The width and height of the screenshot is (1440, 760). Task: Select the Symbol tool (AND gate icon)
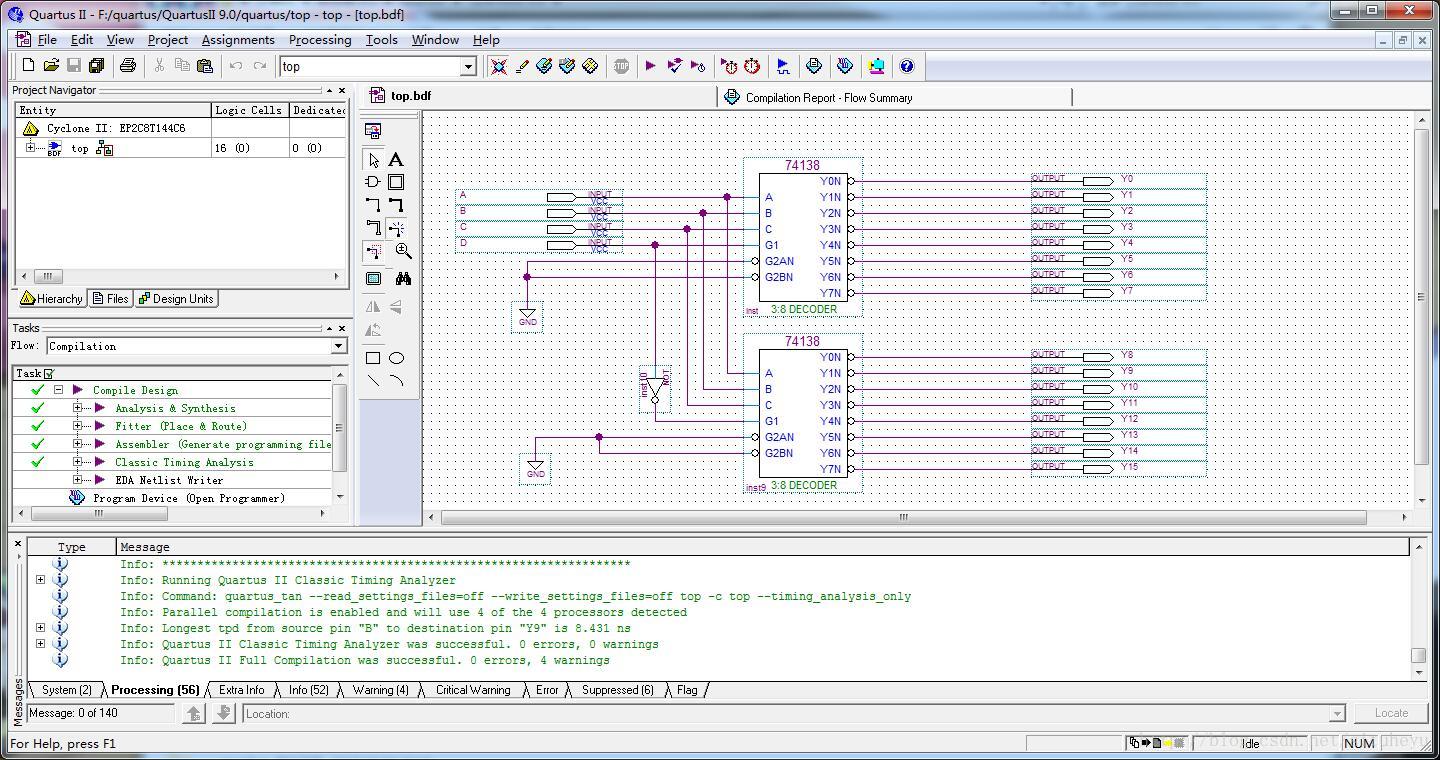click(x=373, y=182)
